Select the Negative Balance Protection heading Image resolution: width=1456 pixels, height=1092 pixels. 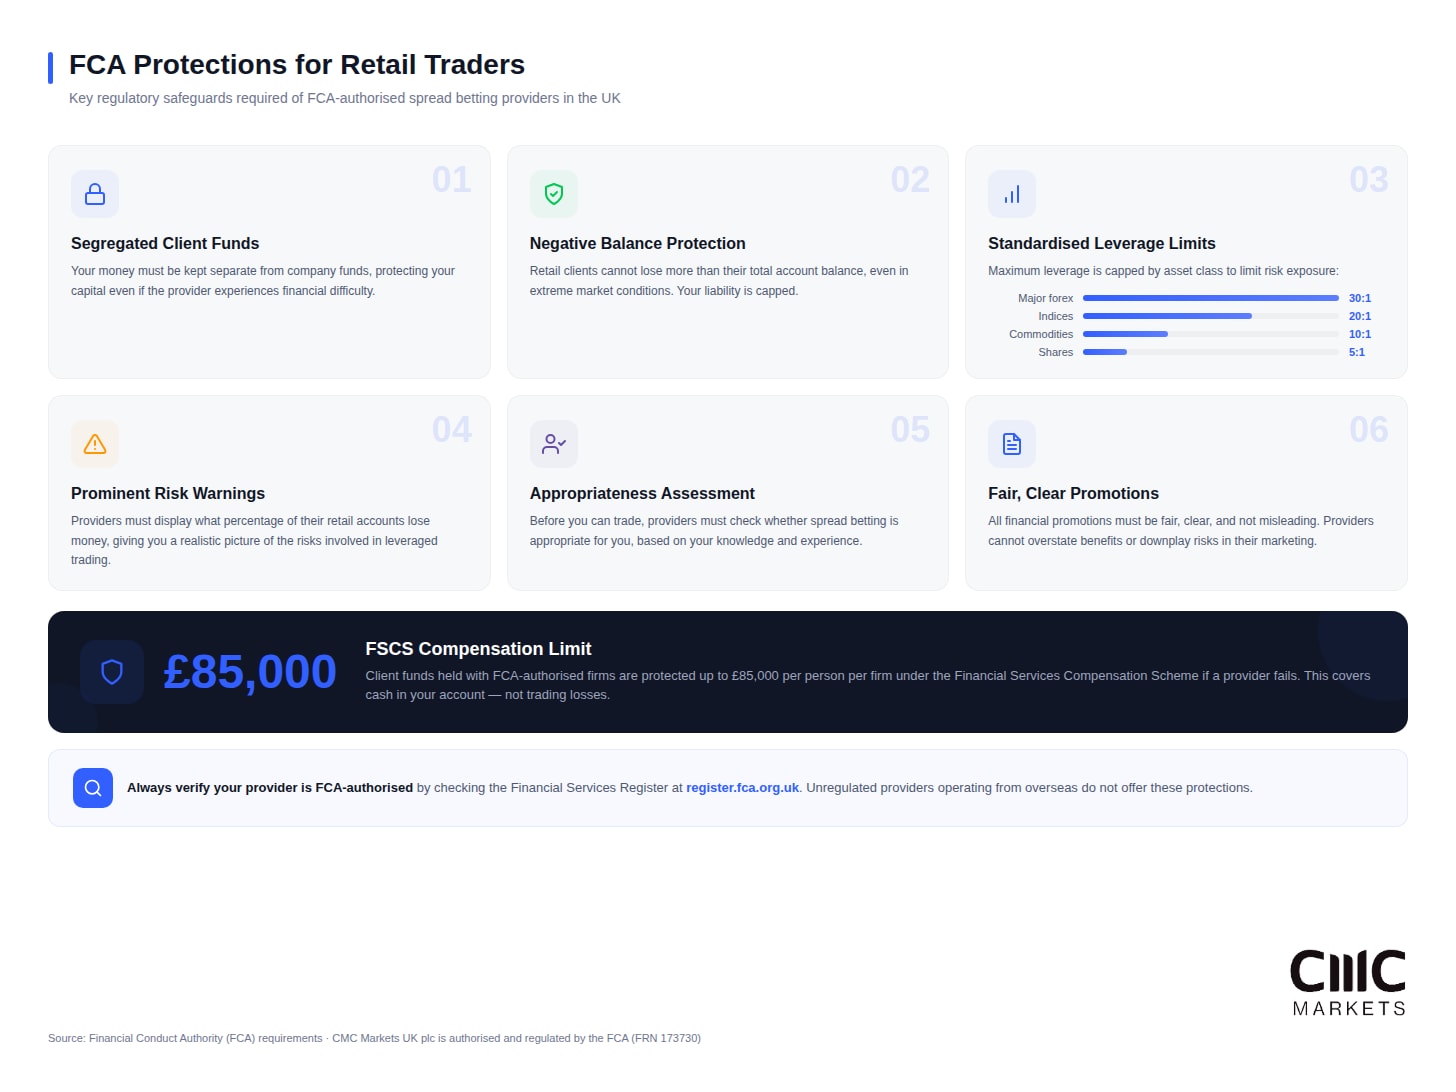637,243
